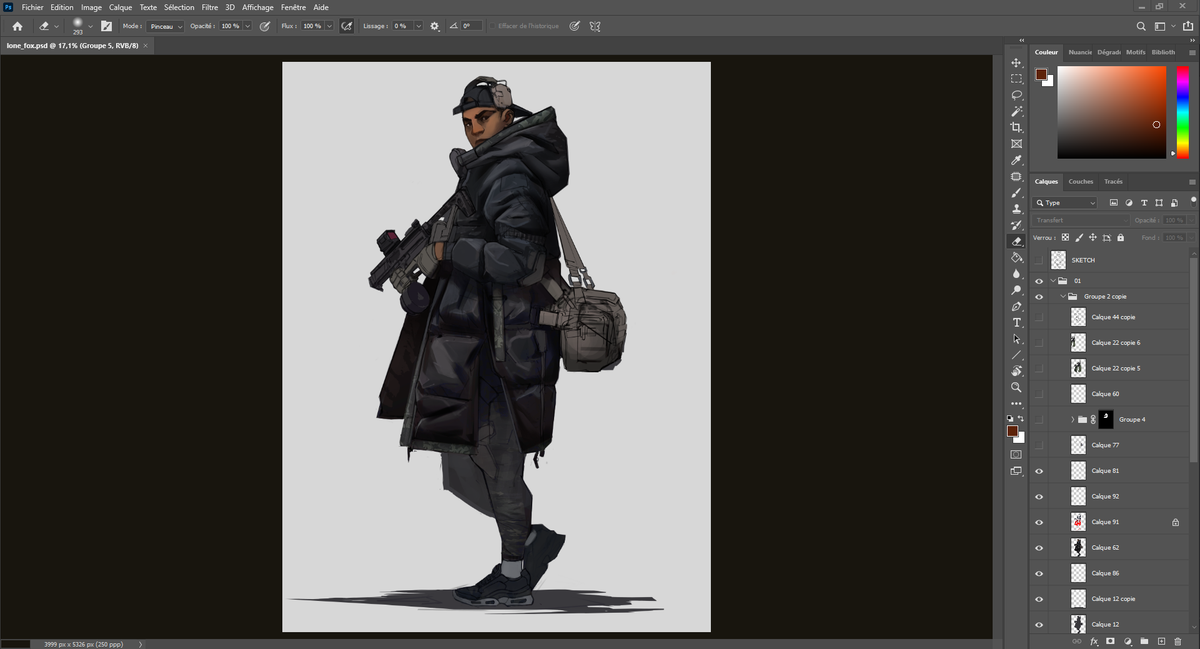Image resolution: width=1200 pixels, height=649 pixels.
Task: Collapse the 01 group
Action: point(1053,281)
